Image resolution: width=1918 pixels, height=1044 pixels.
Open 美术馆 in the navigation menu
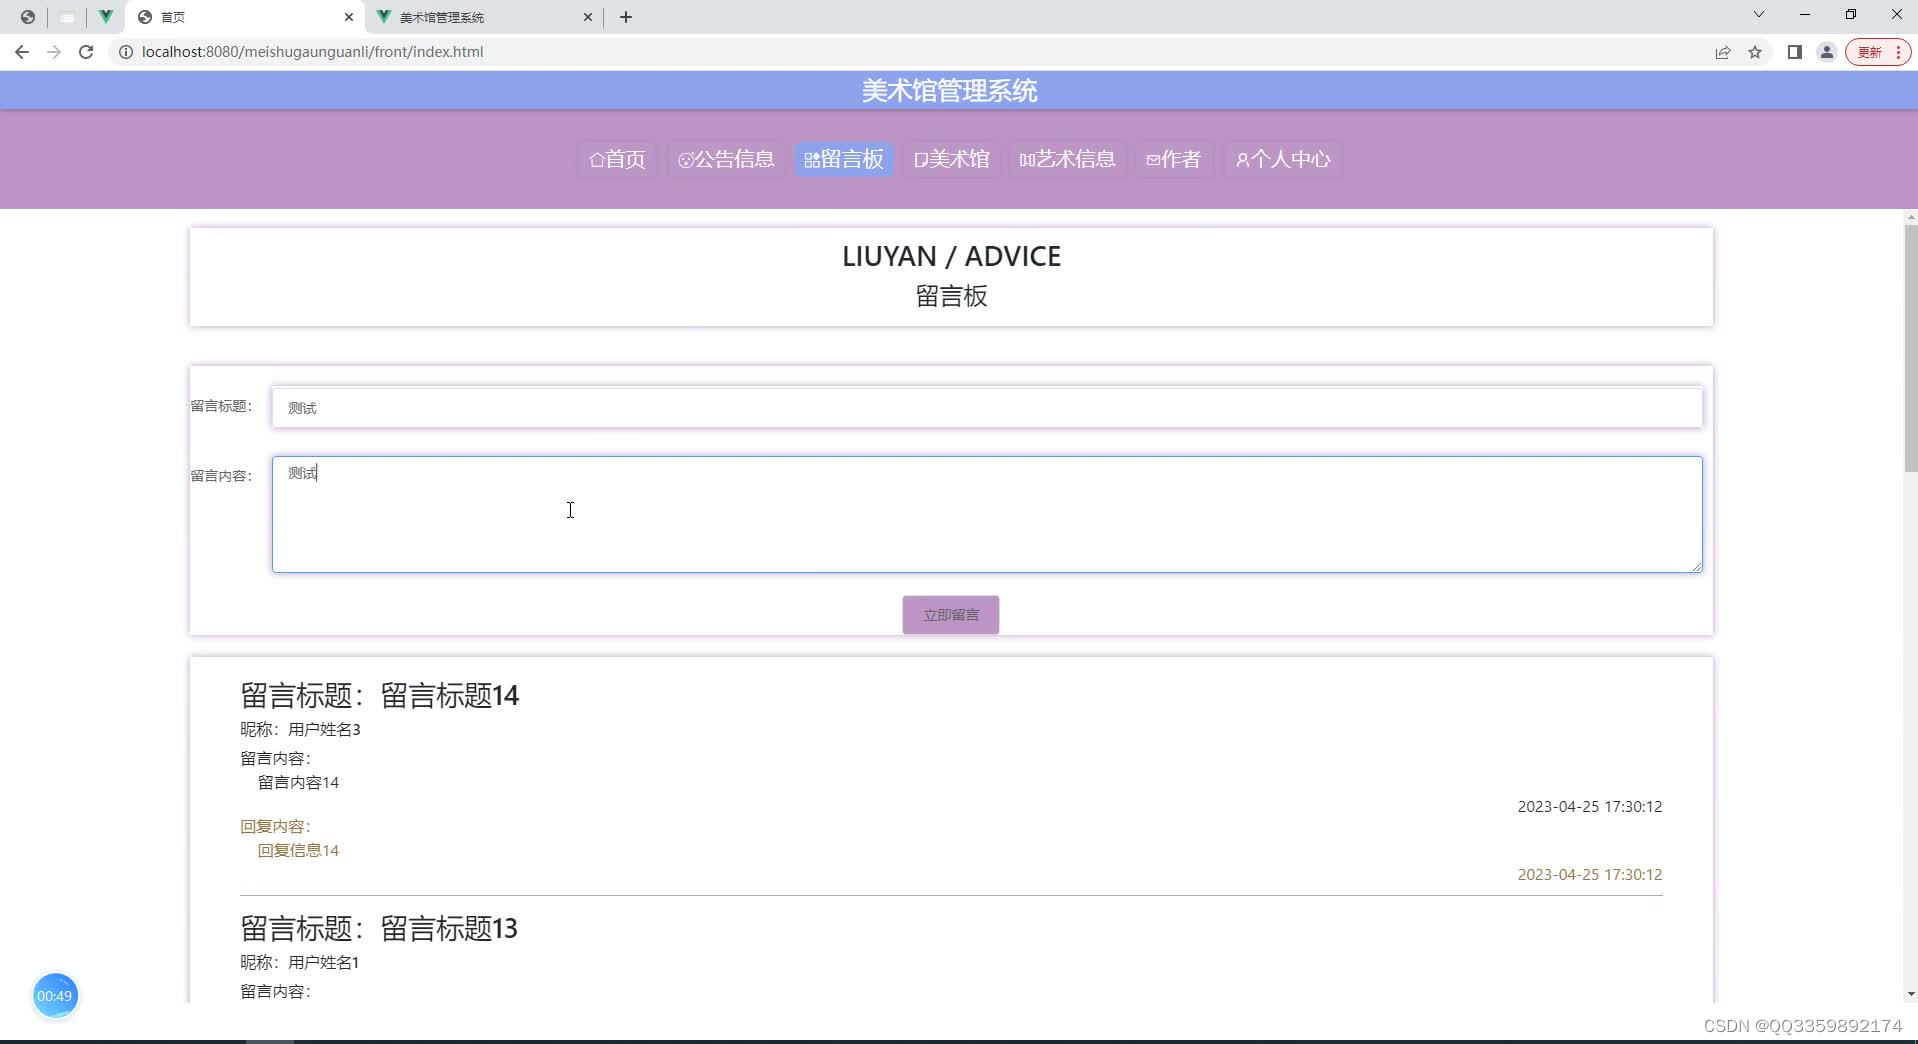[x=951, y=159]
